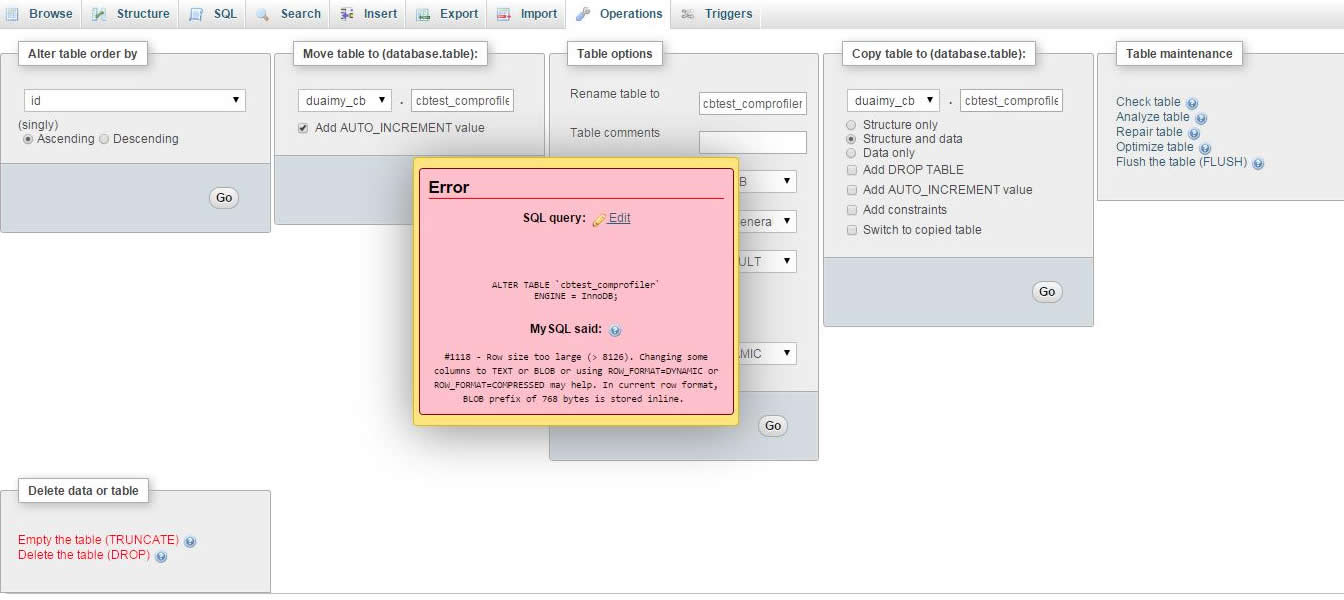The width and height of the screenshot is (1344, 600).
Task: Flush the table (FLUSH) link
Action: click(x=1181, y=162)
